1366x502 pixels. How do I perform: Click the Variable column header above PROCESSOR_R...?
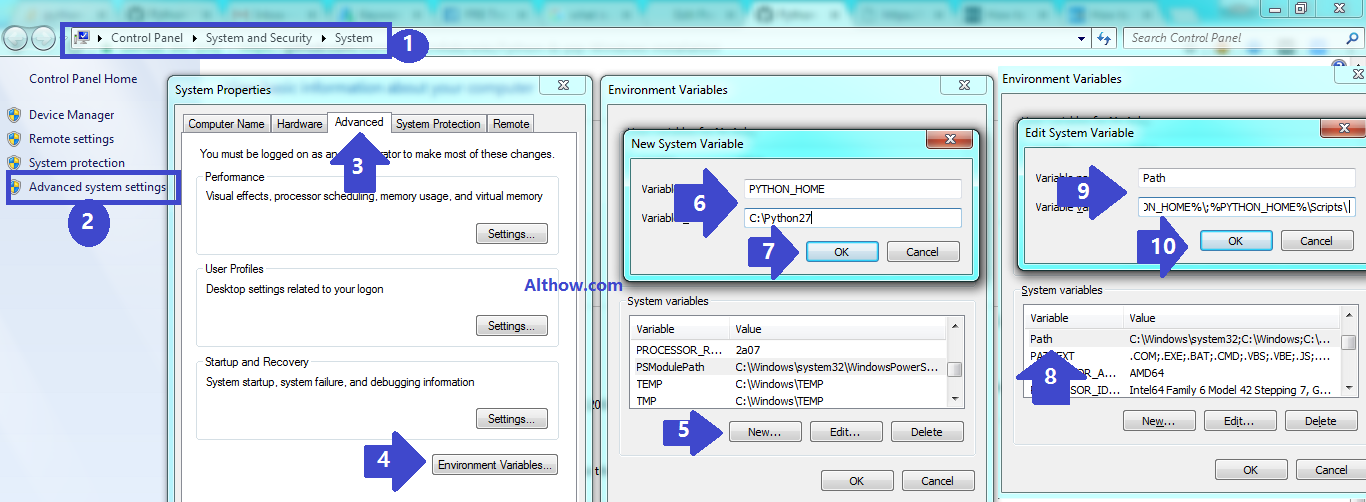pyautogui.click(x=680, y=329)
